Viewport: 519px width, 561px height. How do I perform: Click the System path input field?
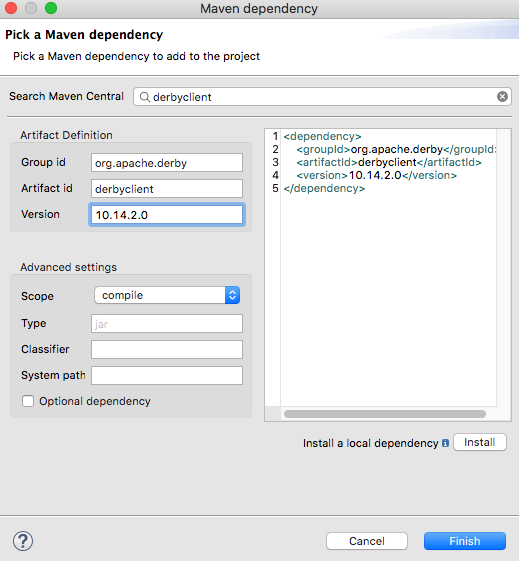(167, 375)
